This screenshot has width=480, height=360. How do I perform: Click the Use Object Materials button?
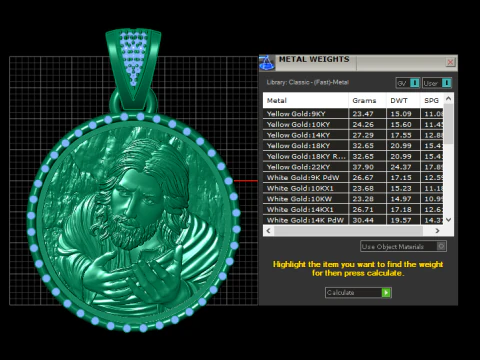(x=403, y=247)
